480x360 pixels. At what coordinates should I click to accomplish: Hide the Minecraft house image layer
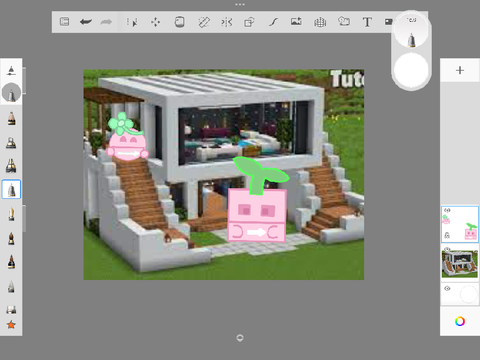[x=447, y=249]
